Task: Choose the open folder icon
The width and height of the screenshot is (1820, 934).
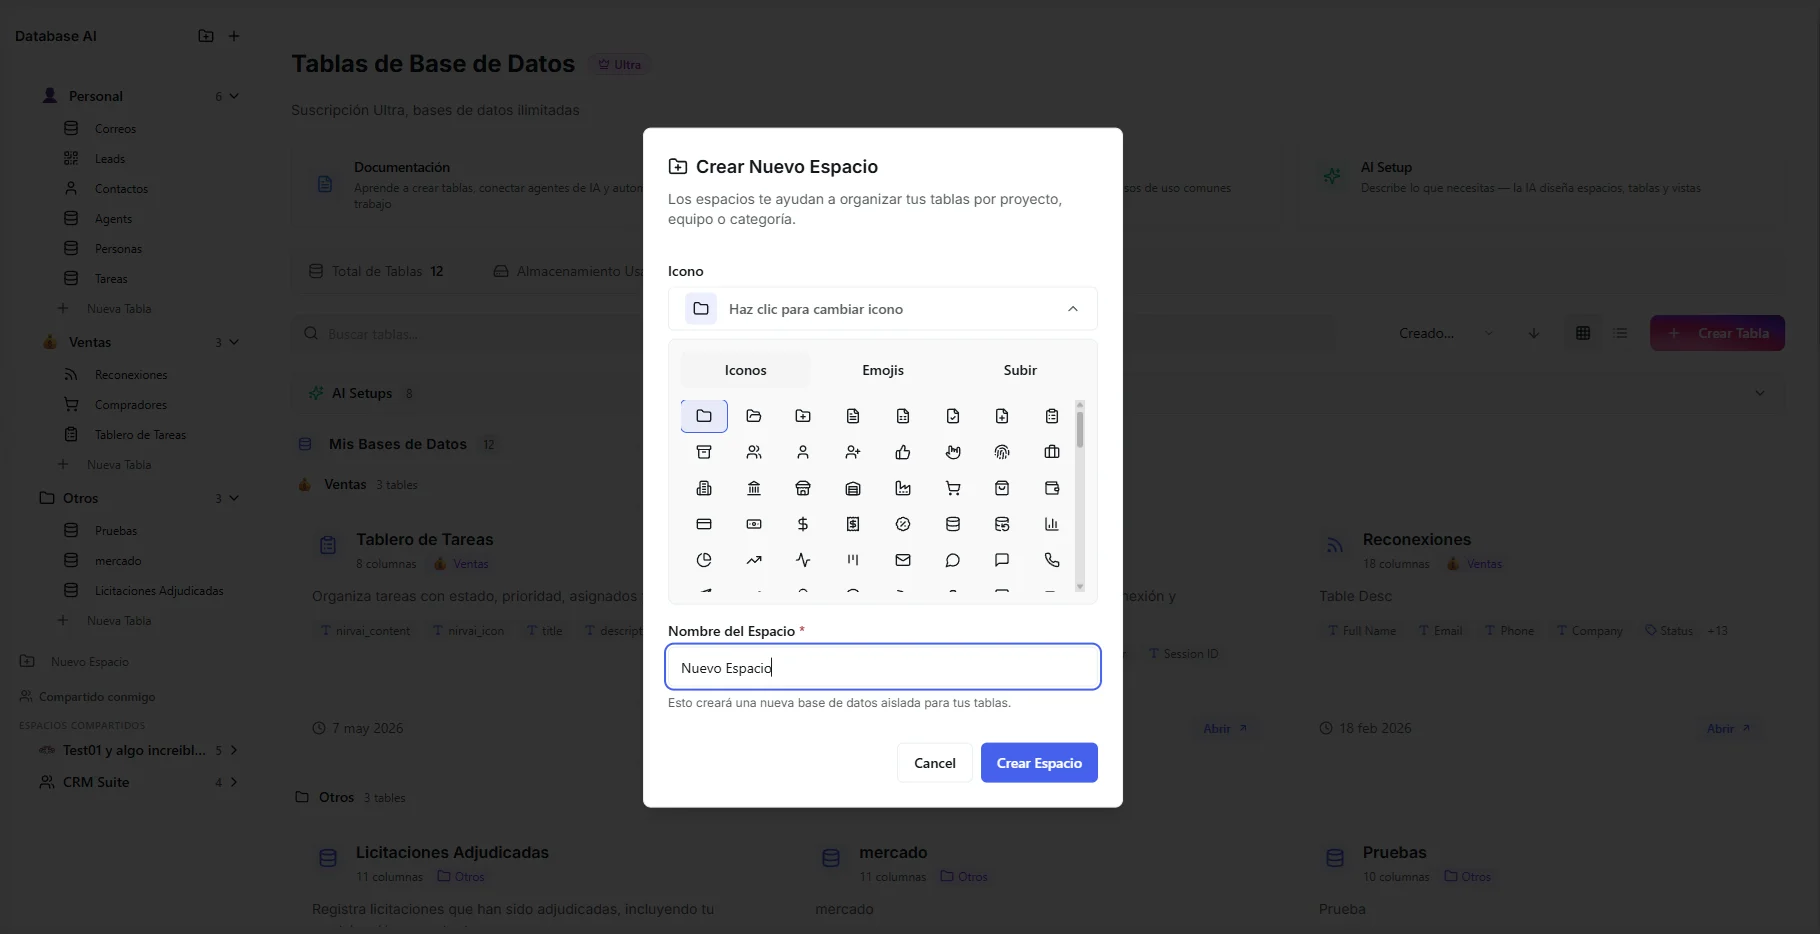Action: (754, 416)
